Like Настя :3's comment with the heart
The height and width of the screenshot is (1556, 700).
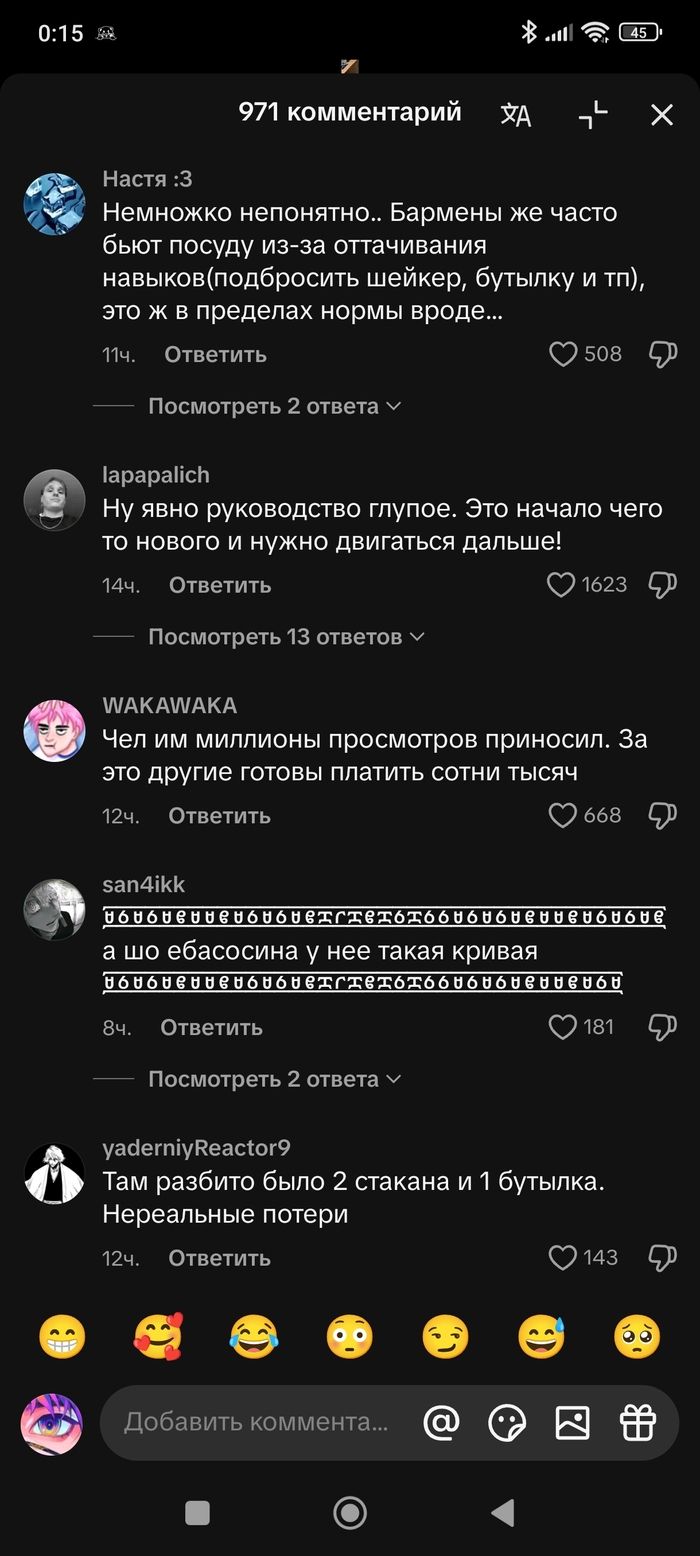click(x=564, y=354)
